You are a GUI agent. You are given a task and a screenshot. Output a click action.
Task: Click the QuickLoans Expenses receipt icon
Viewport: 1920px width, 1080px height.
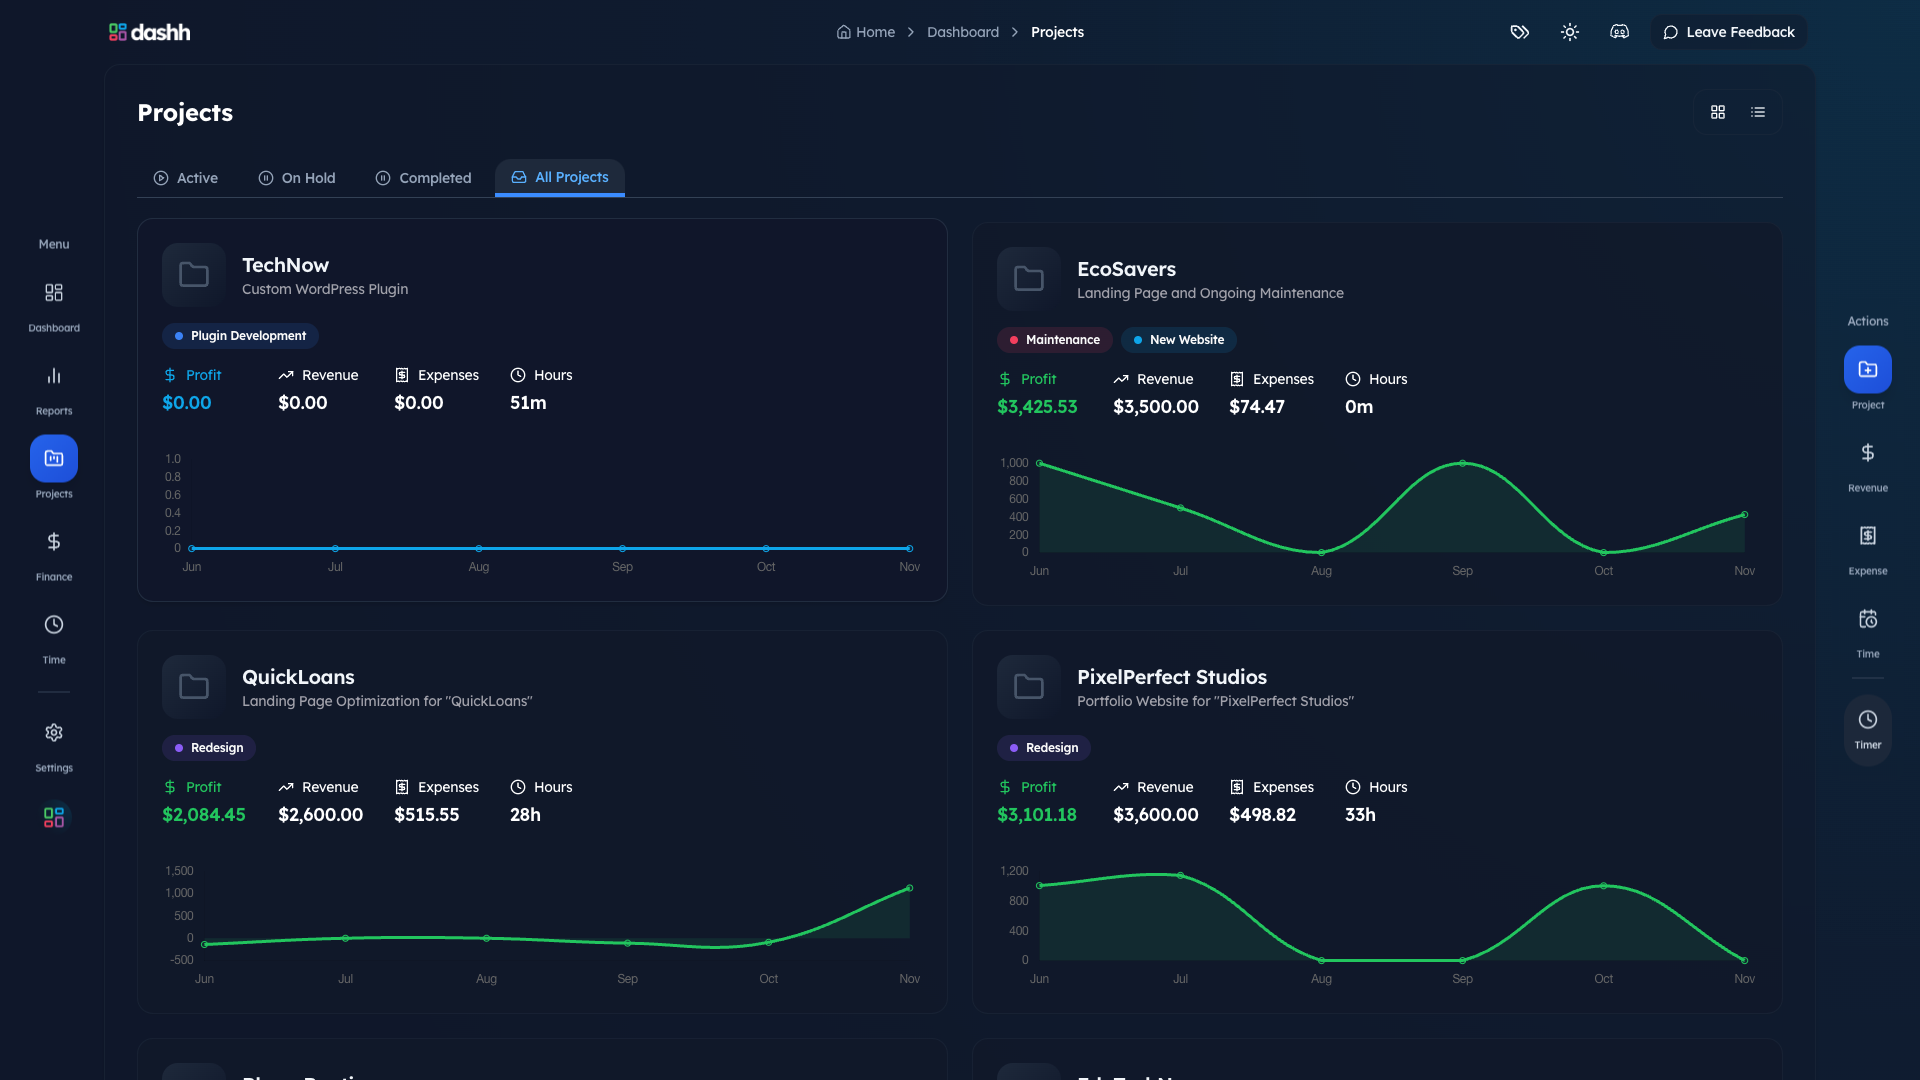pos(402,787)
